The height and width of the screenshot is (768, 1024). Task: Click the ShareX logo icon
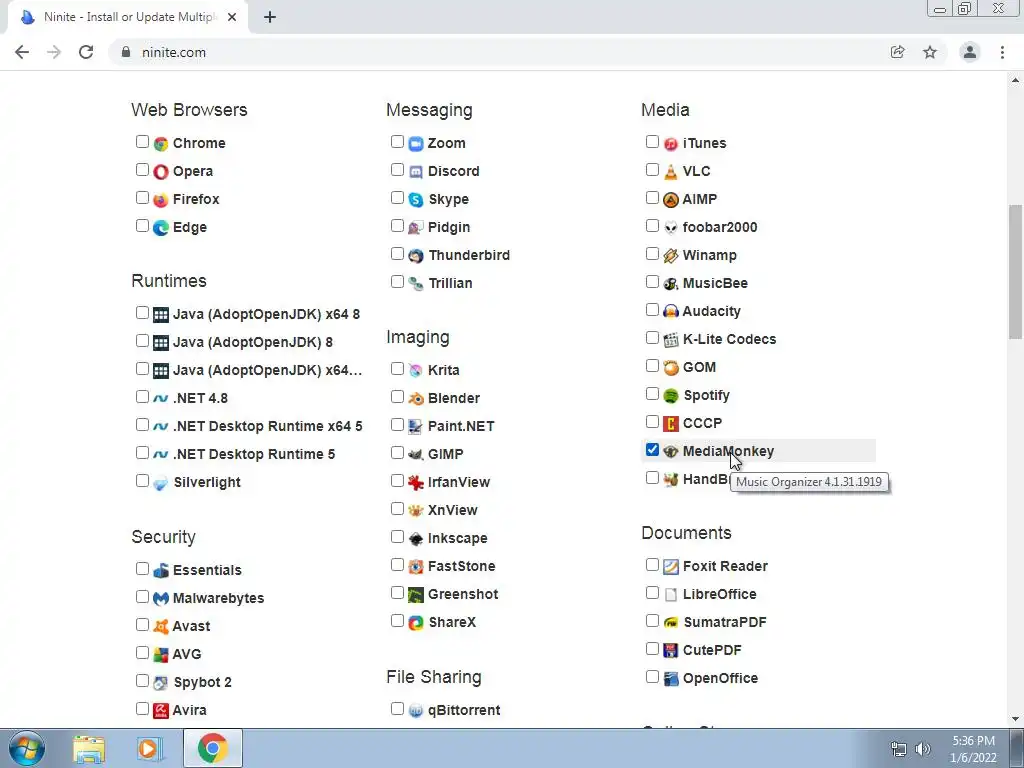[416, 623]
